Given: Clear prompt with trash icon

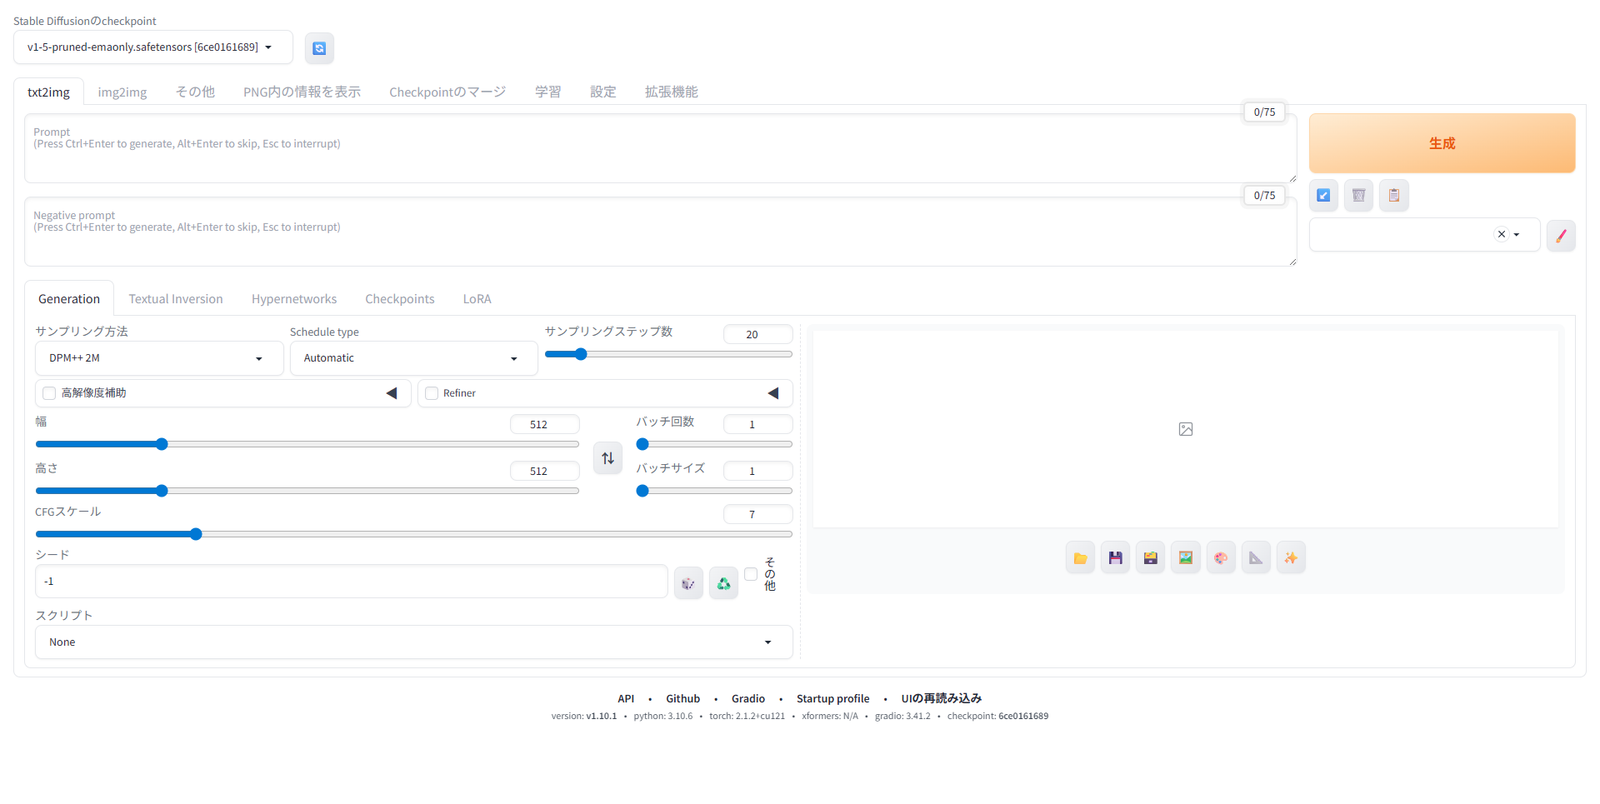Looking at the screenshot, I should [x=1358, y=195].
